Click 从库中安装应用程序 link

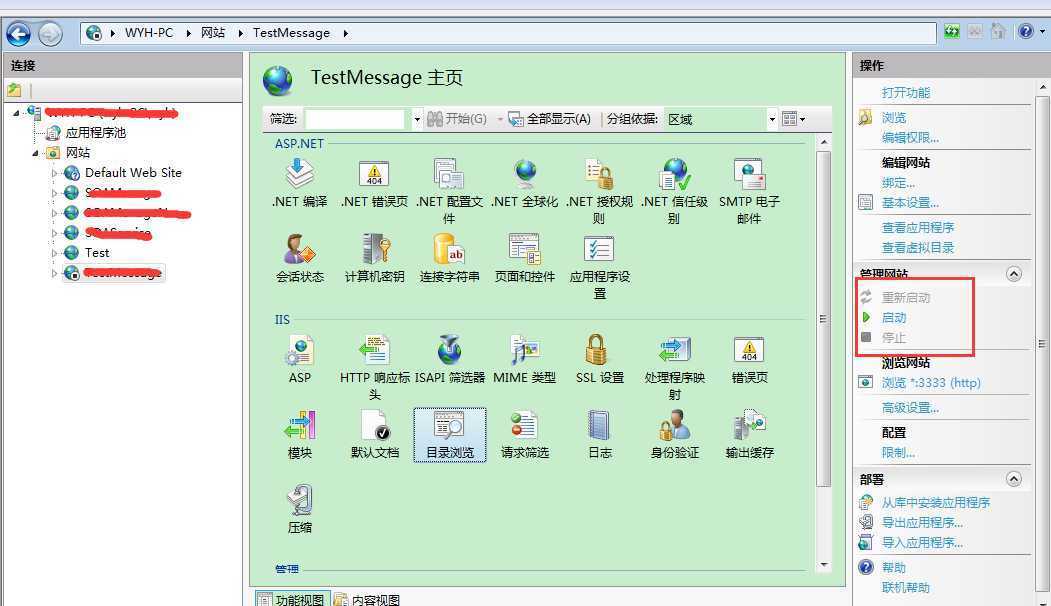(936, 502)
